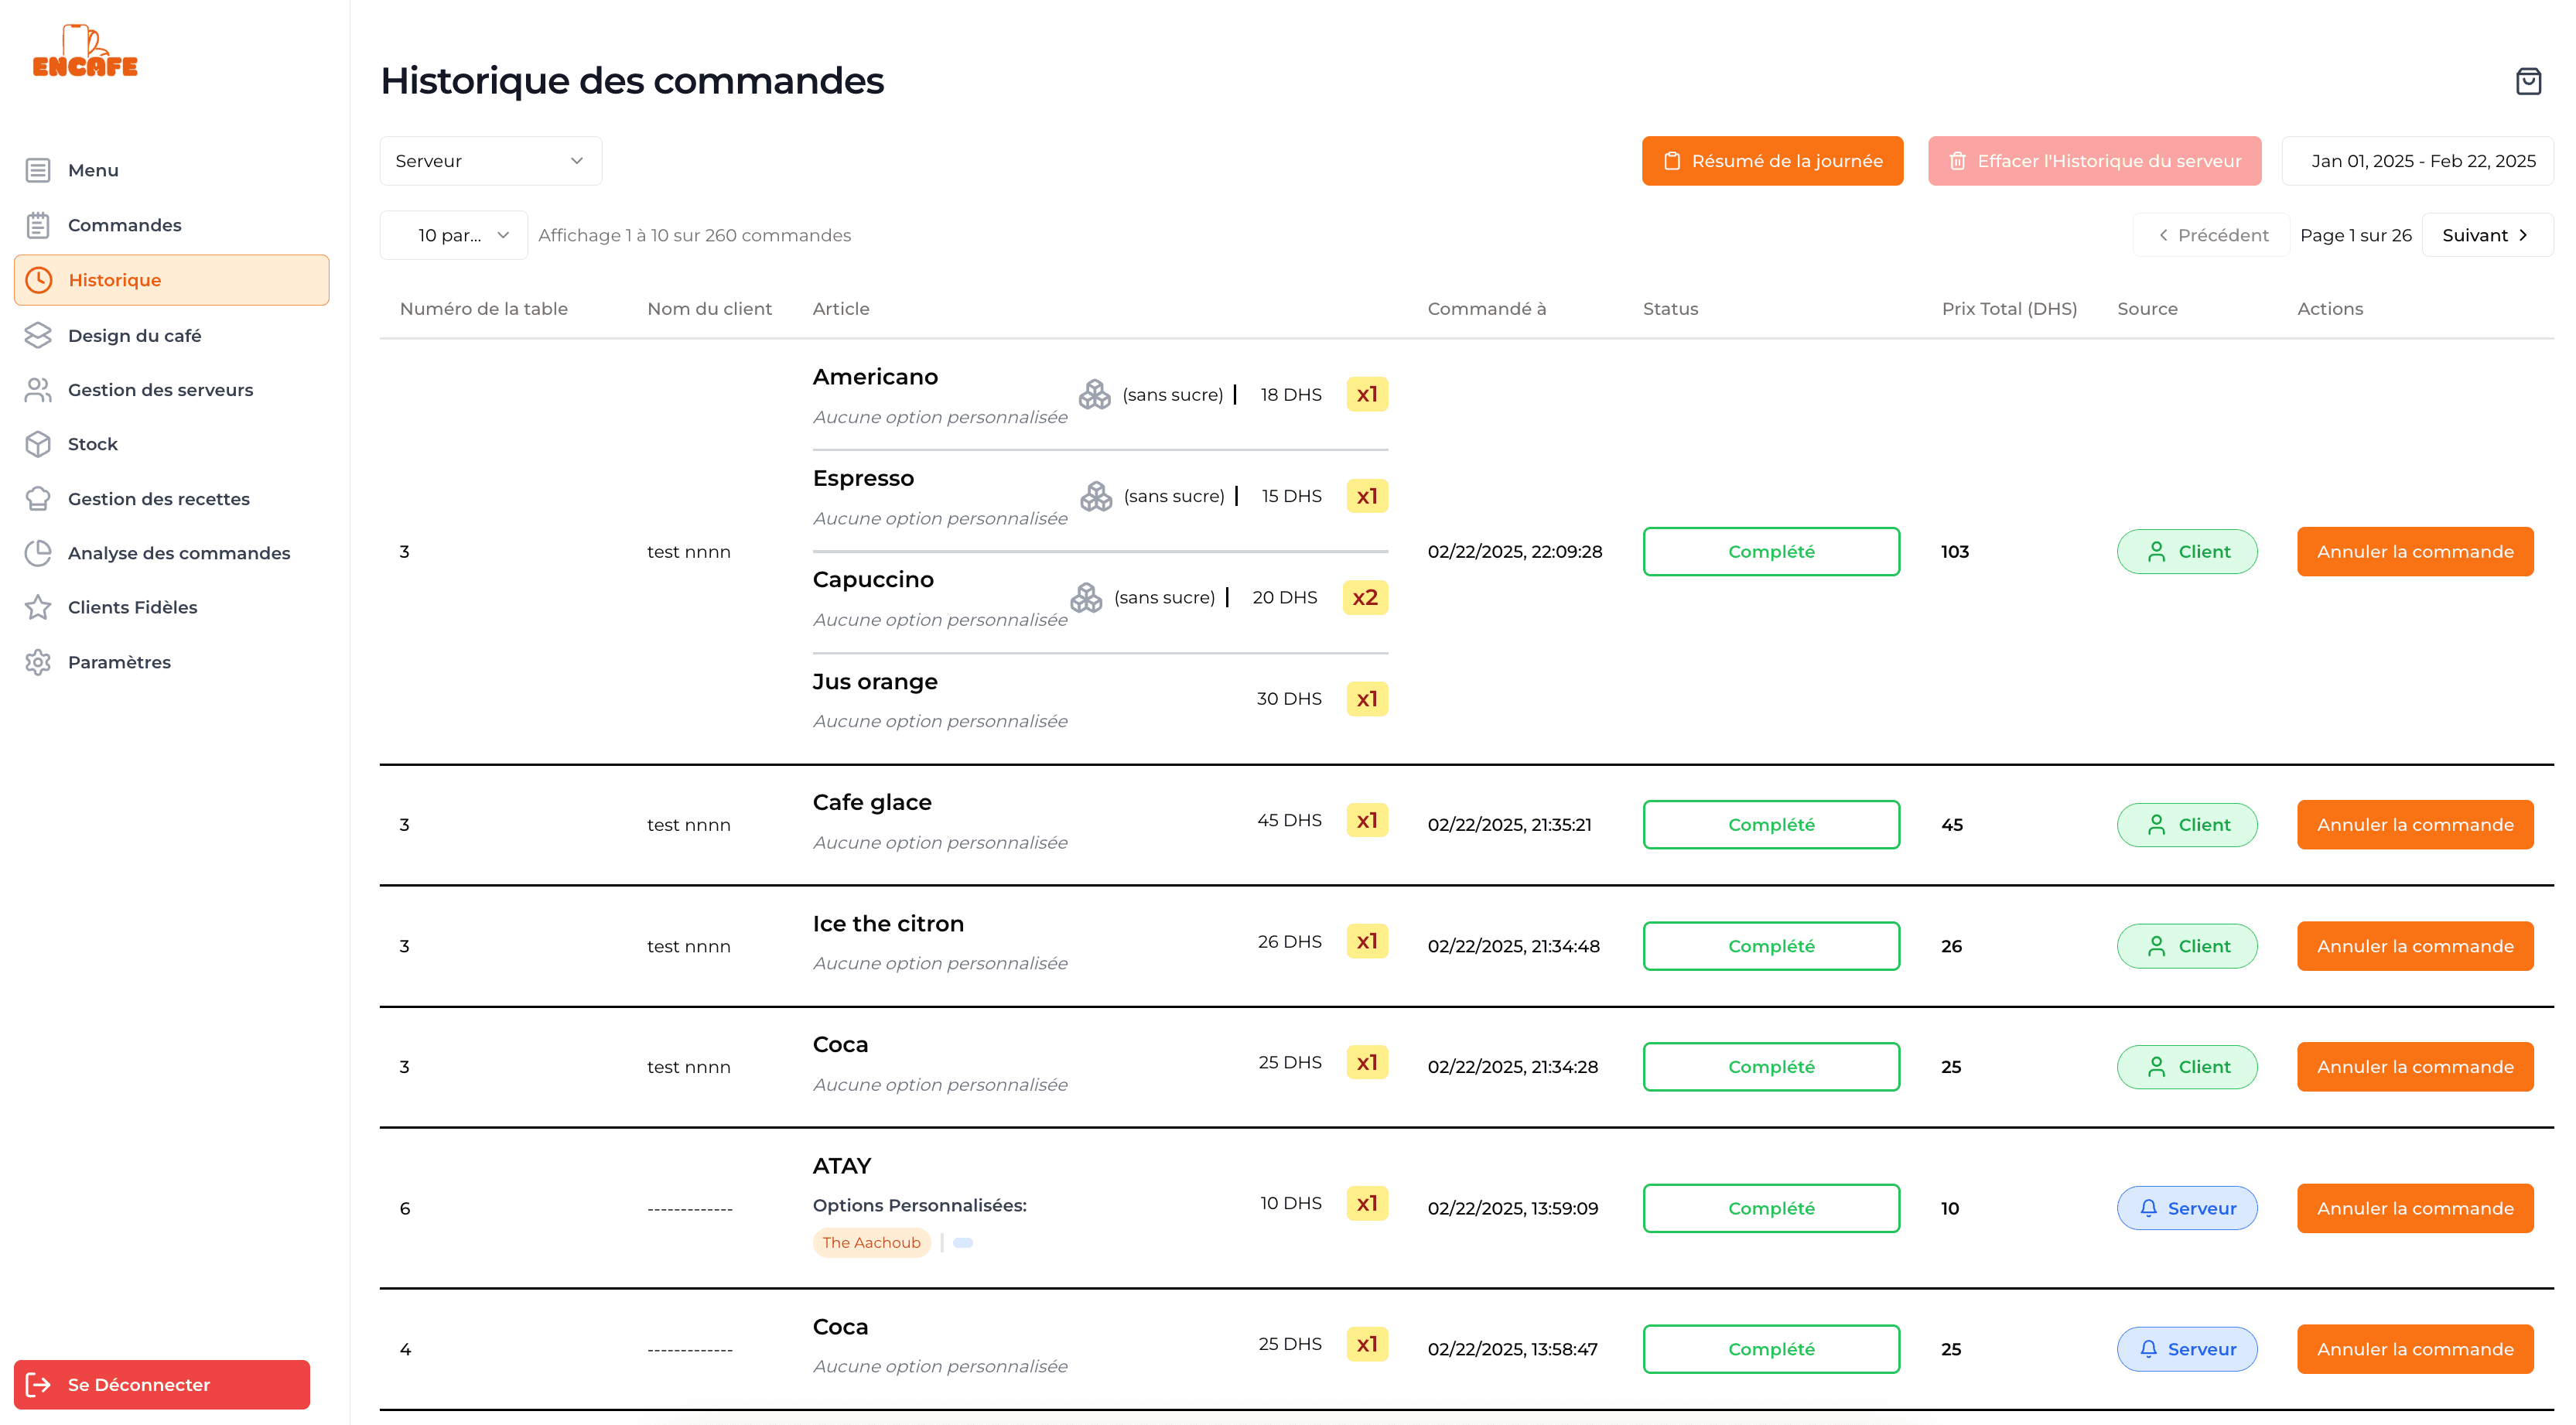Click the Clients Fidèles star icon
Viewport: 2576px width, 1425px height.
[x=38, y=607]
